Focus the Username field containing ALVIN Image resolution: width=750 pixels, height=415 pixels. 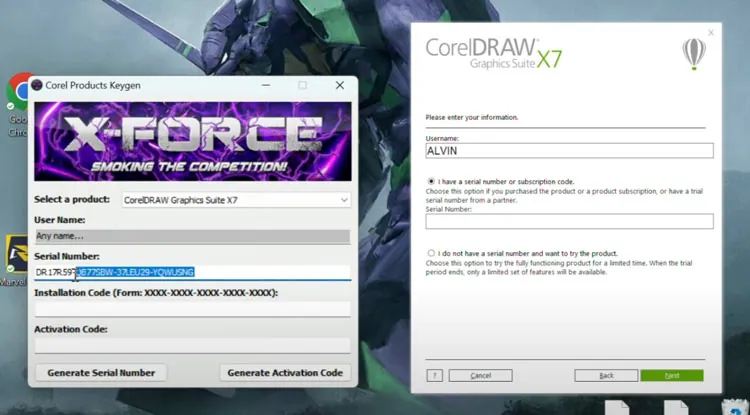(569, 151)
